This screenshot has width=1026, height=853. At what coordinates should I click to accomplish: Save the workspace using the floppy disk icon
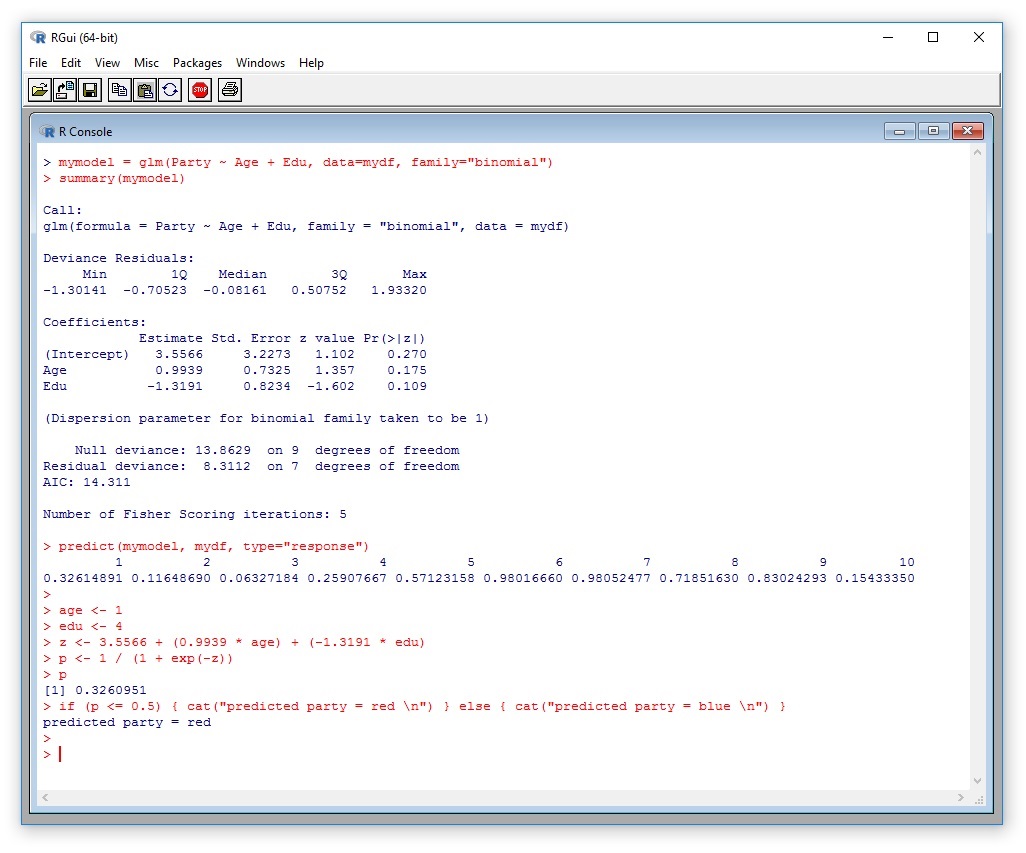click(x=90, y=91)
